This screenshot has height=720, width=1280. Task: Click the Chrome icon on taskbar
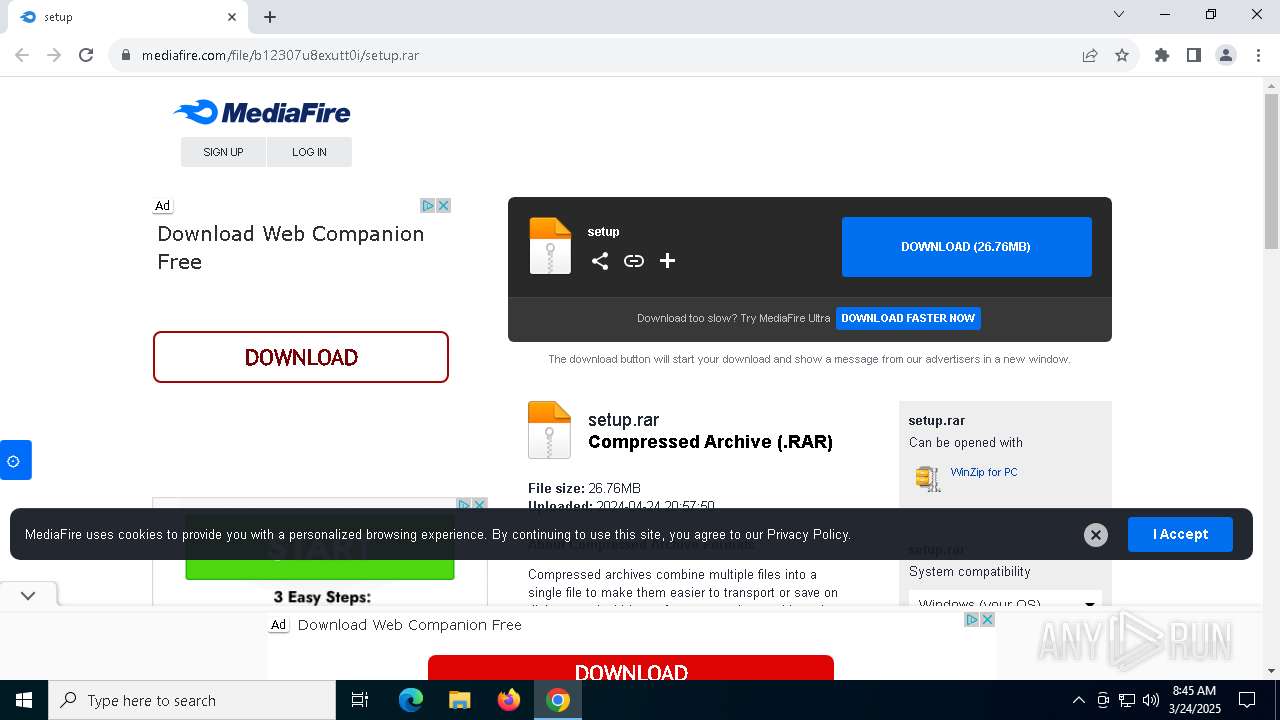(558, 700)
